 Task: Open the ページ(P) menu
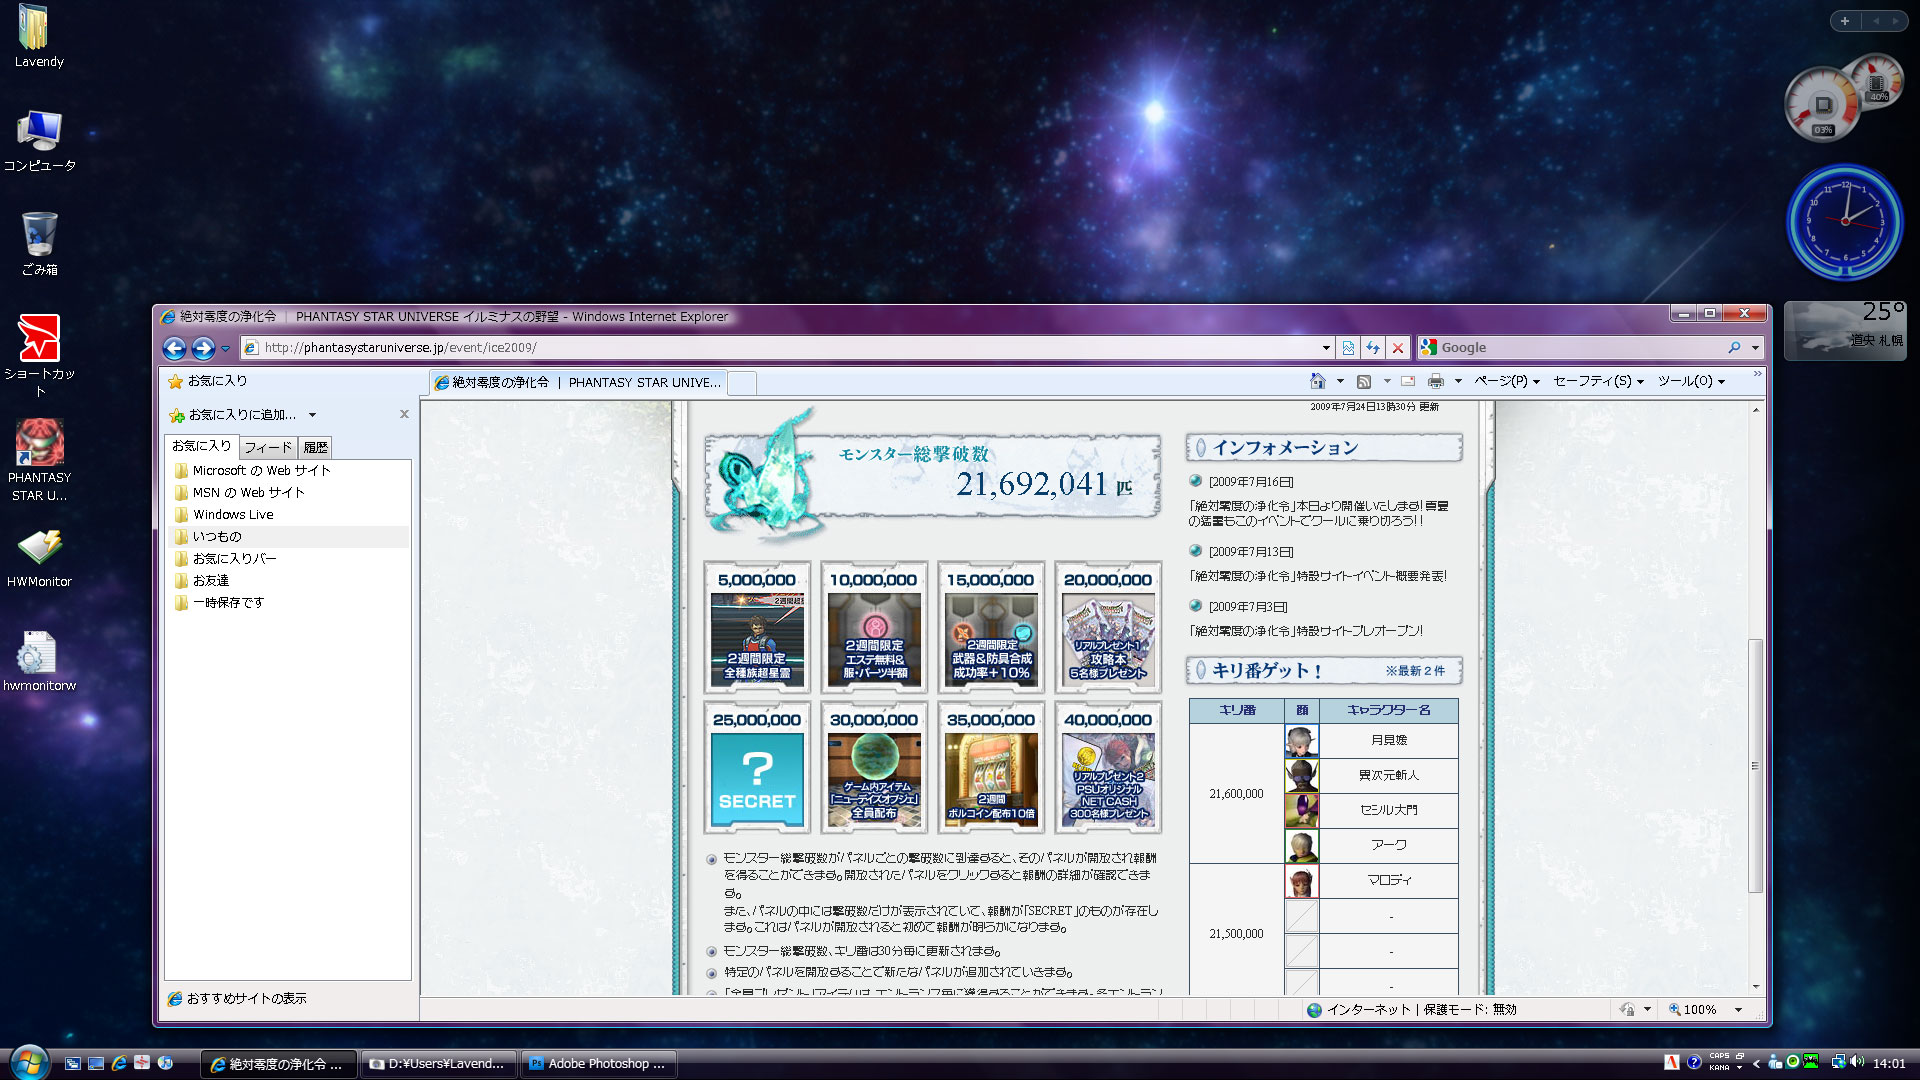tap(1506, 381)
